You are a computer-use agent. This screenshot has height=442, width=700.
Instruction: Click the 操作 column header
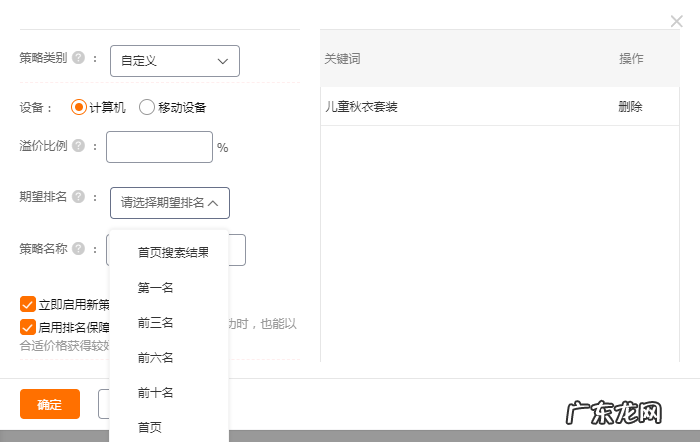[631, 58]
